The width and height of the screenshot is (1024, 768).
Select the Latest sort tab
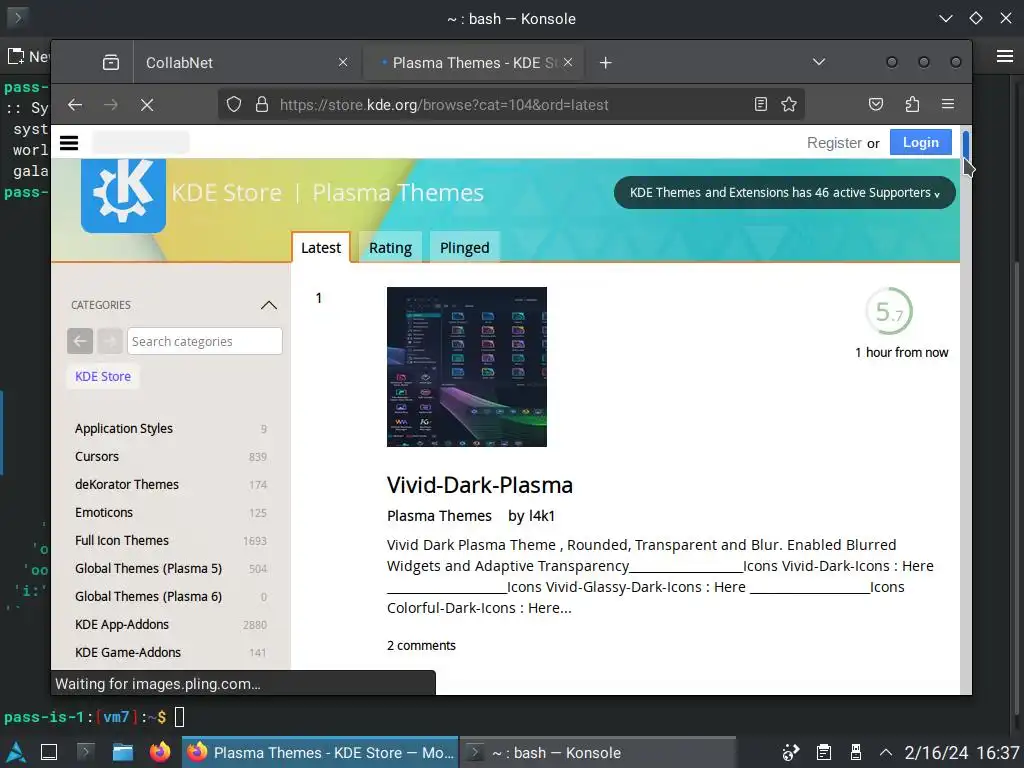(321, 248)
